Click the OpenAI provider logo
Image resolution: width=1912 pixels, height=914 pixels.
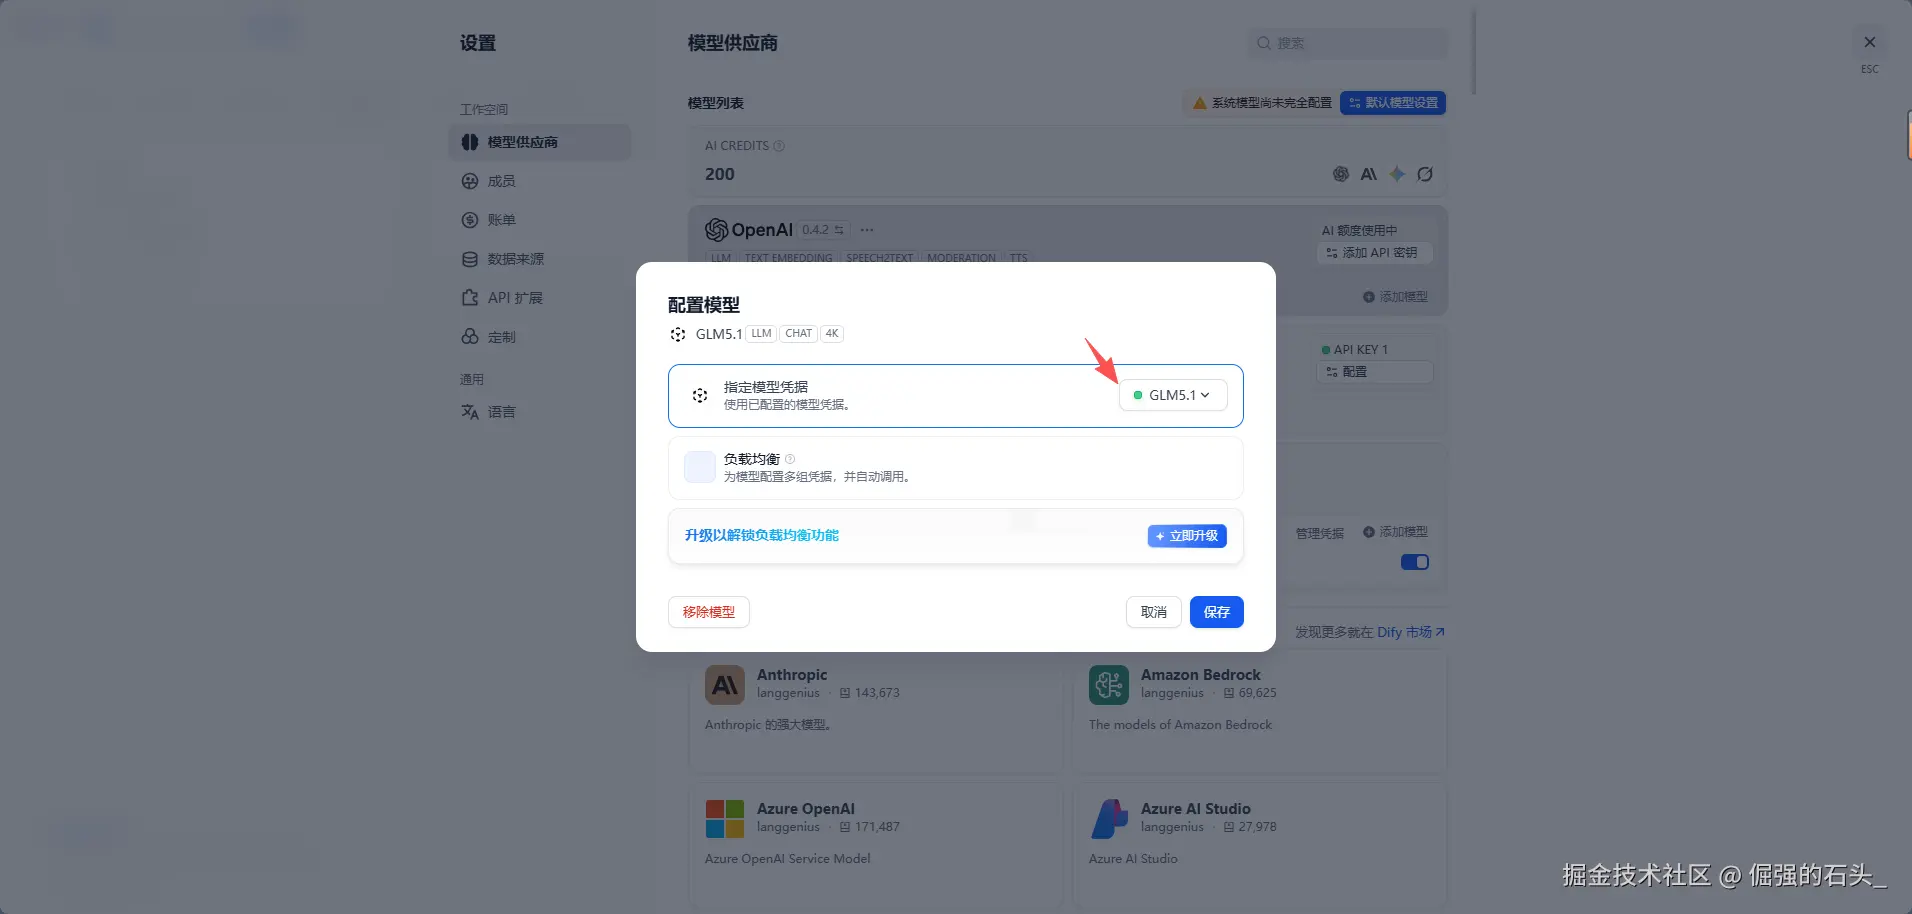tap(749, 230)
